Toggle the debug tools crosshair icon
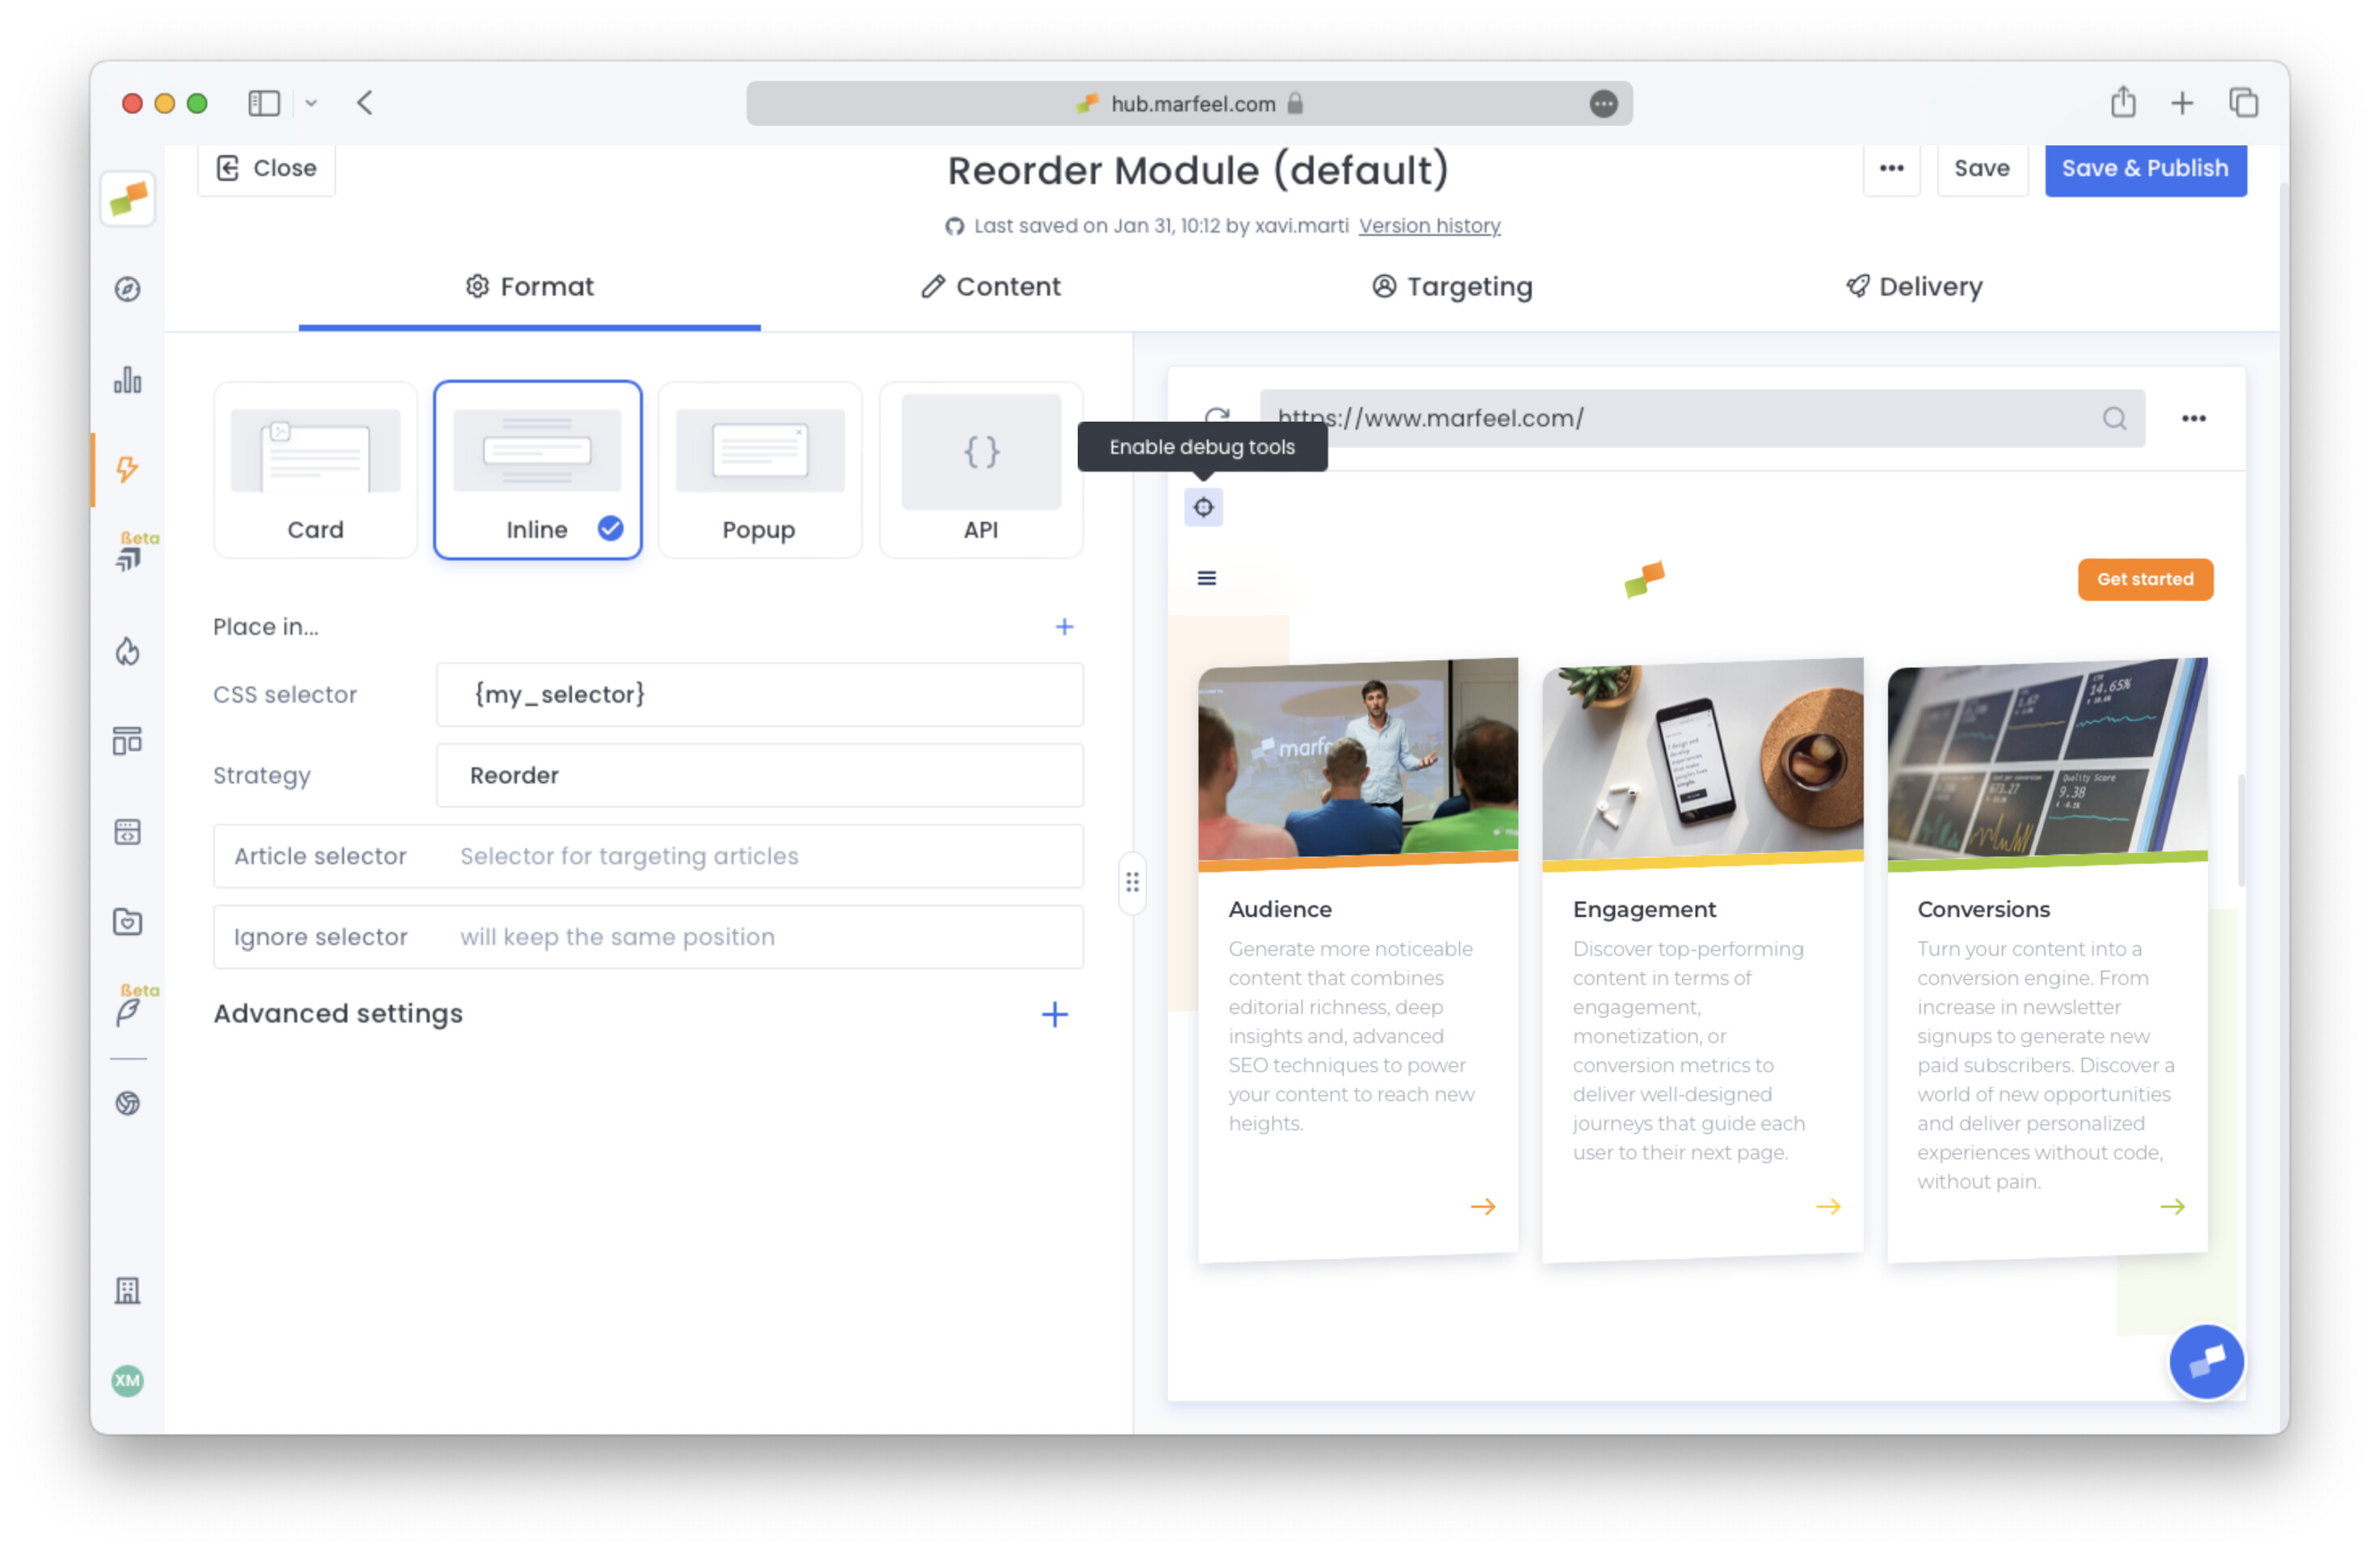 [x=1203, y=507]
